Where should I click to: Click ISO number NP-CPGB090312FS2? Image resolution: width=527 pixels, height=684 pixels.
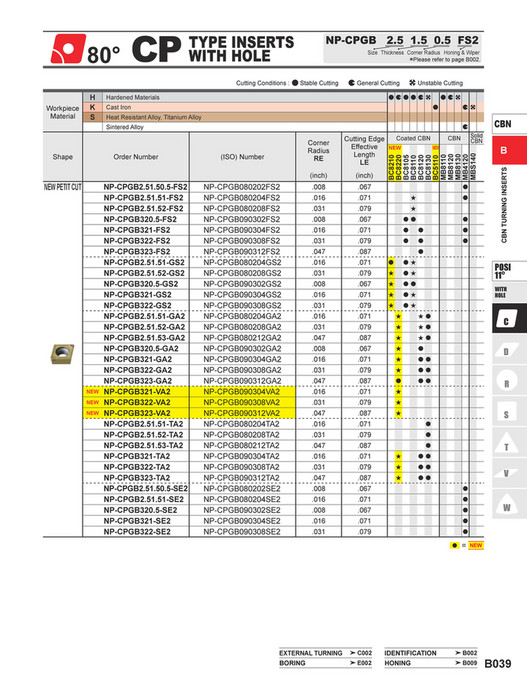pyautogui.click(x=242, y=252)
